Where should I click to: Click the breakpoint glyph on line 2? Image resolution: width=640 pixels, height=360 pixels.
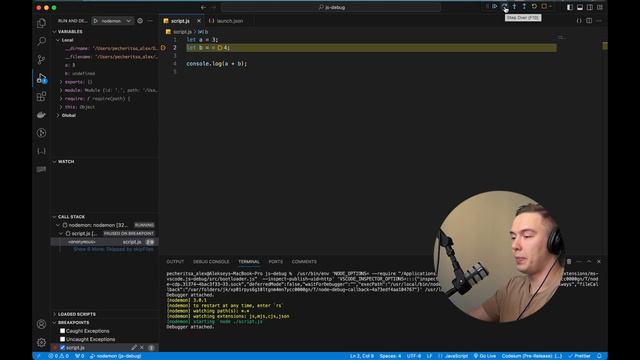pos(163,48)
